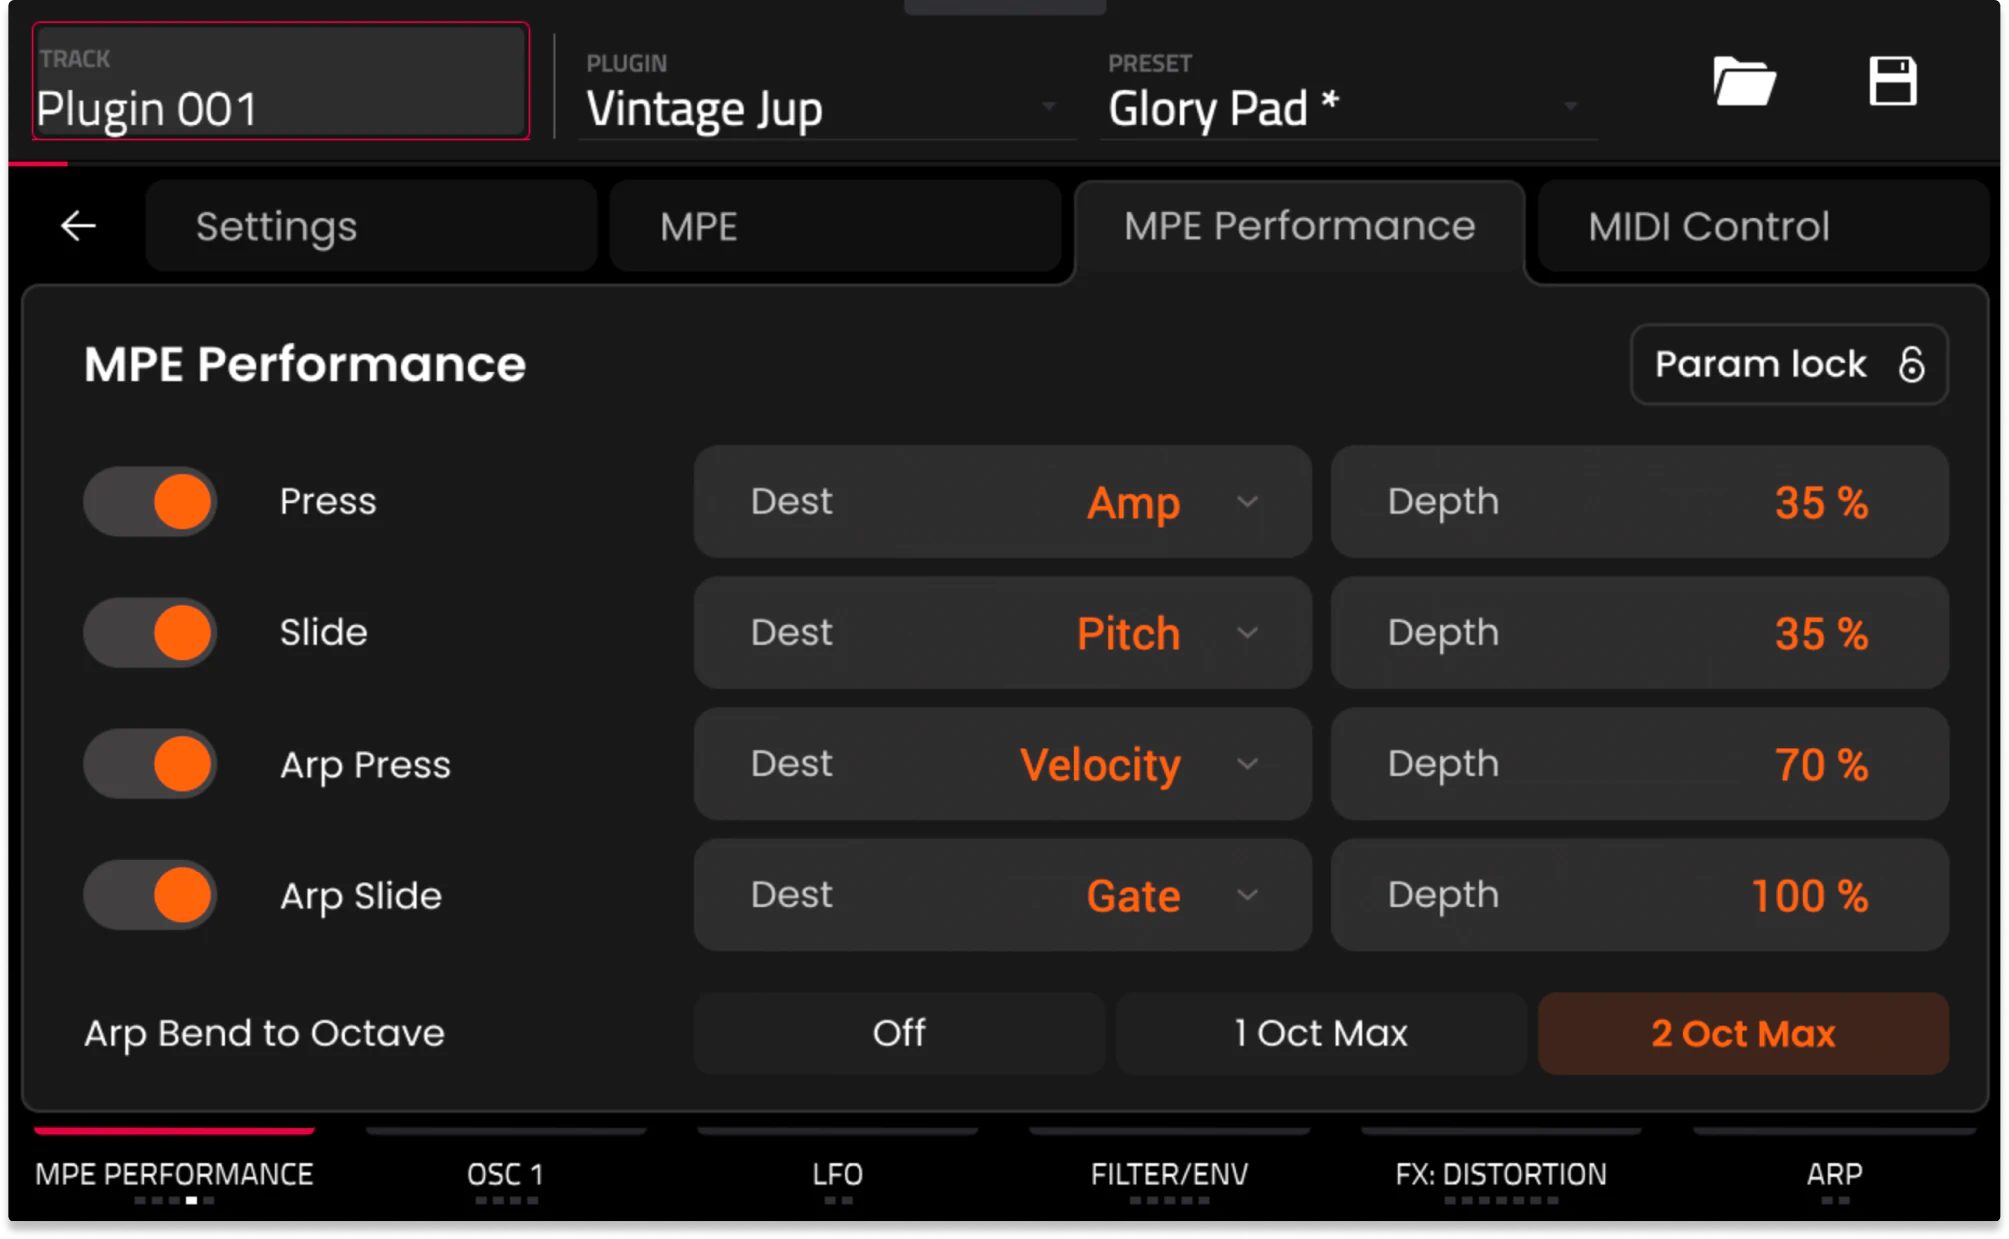Image resolution: width=2009 pixels, height=1239 pixels.
Task: Click the back arrow icon
Action: (x=78, y=226)
